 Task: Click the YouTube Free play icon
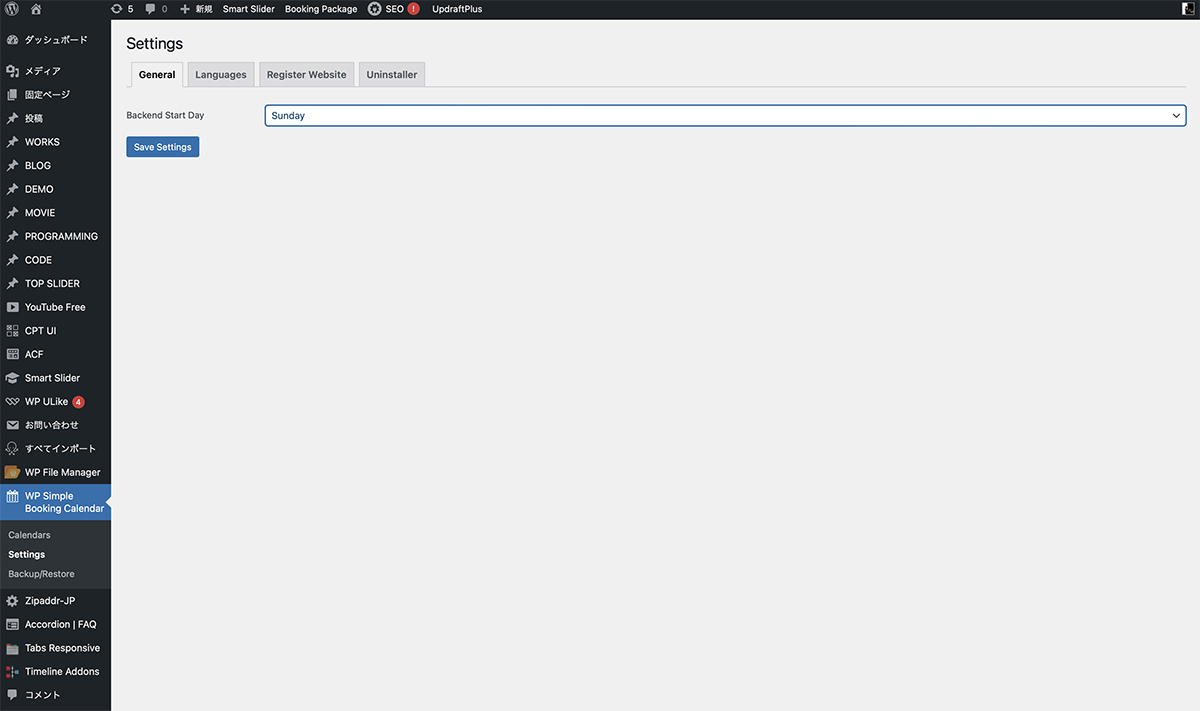click(12, 307)
